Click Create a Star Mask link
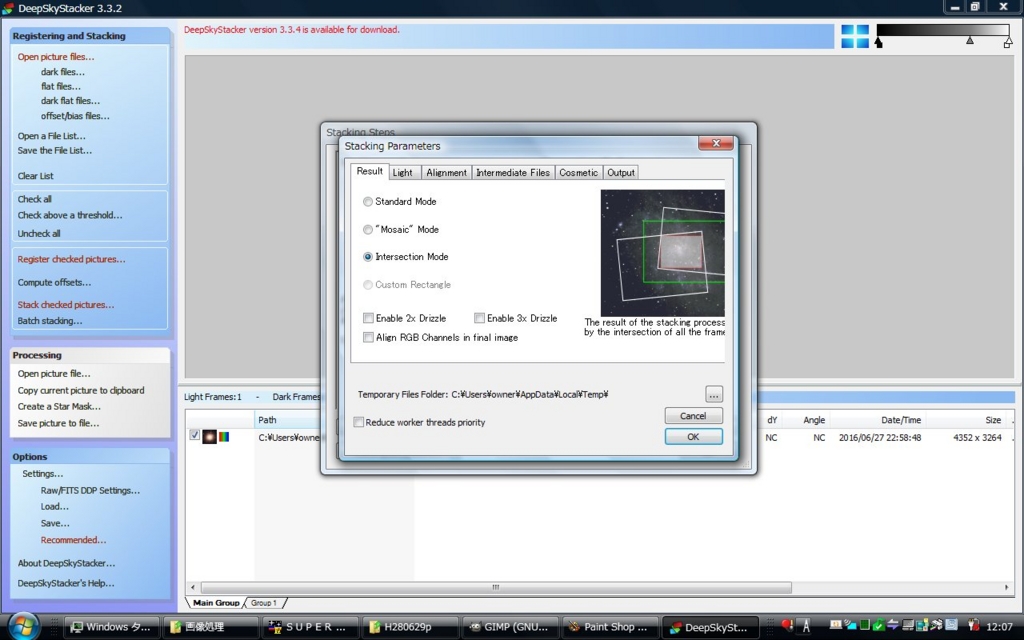This screenshot has height=640, width=1024. coord(59,406)
